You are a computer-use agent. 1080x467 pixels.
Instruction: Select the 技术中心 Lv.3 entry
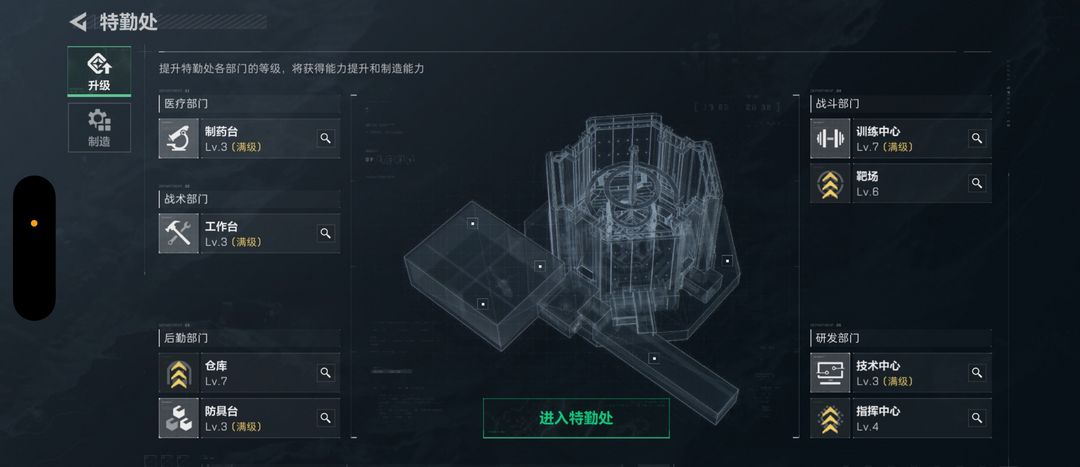pyautogui.click(x=901, y=373)
